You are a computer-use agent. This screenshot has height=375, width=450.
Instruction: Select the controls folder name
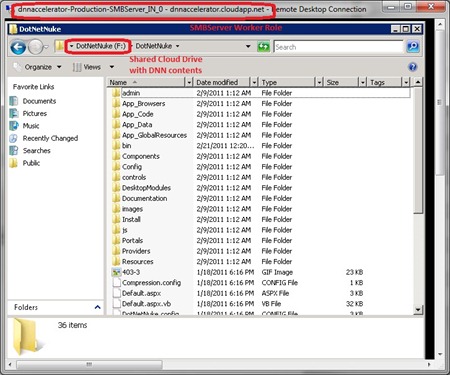[134, 177]
